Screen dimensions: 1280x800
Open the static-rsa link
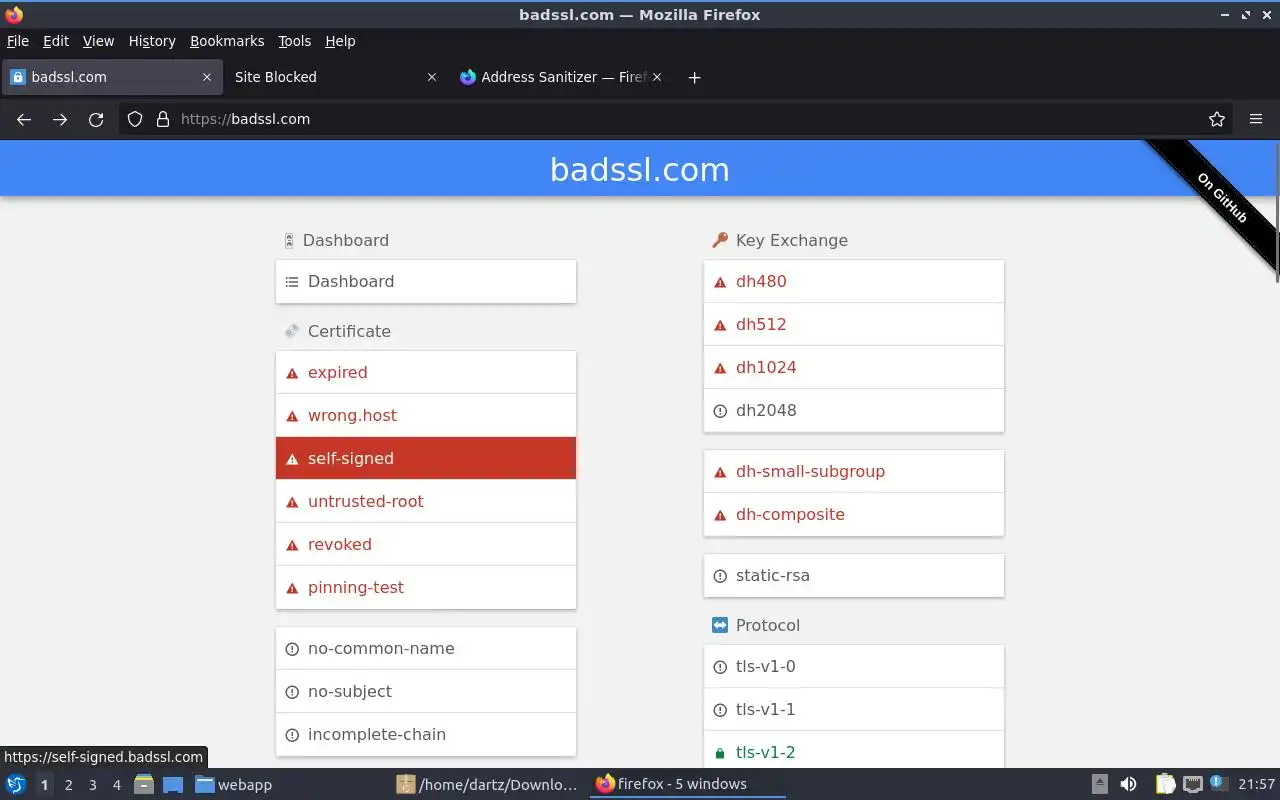tap(854, 576)
